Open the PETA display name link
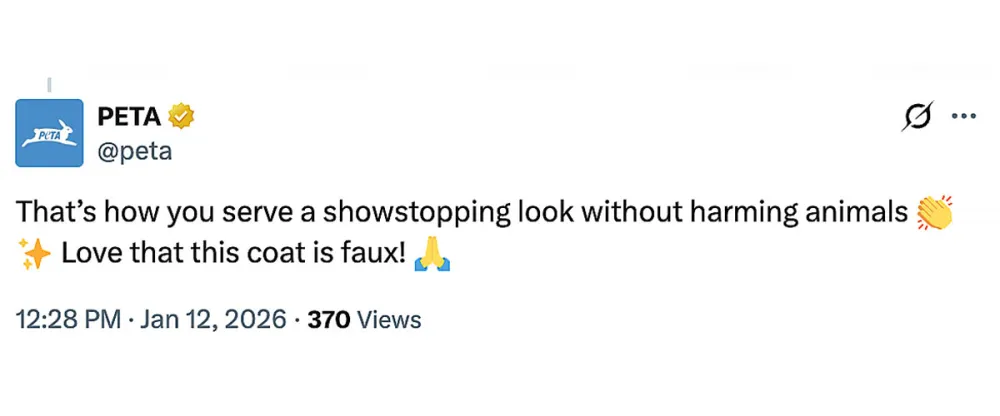The height and width of the screenshot is (416, 1000). click(x=127, y=117)
